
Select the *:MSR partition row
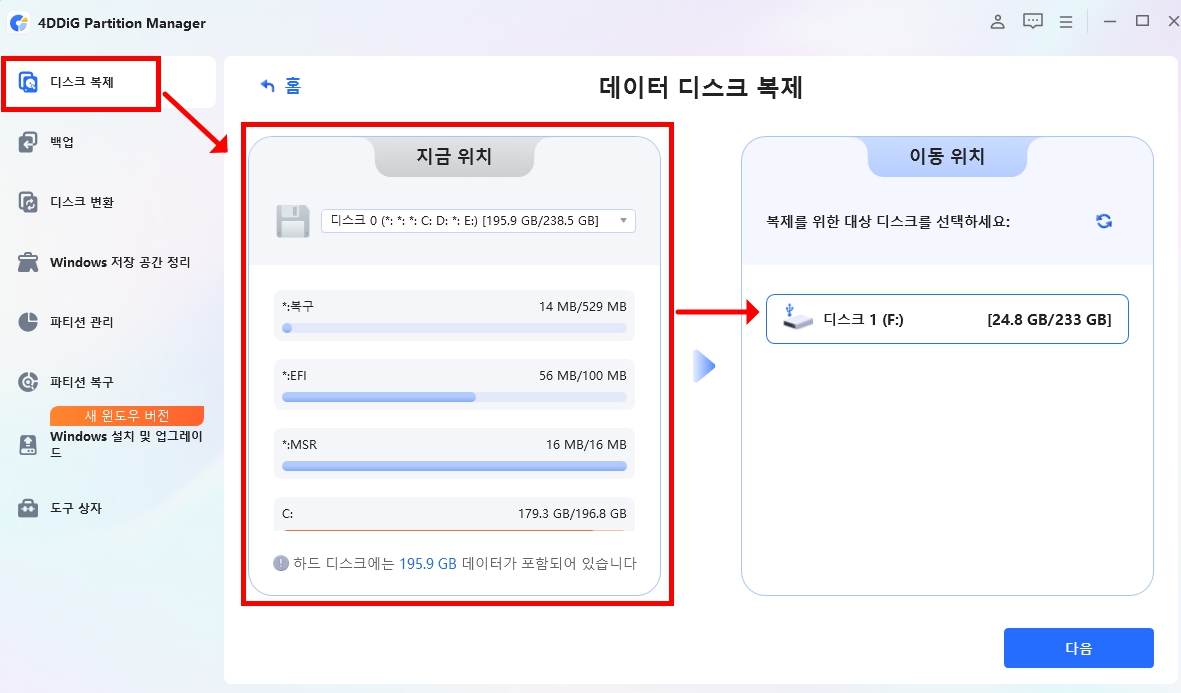(x=454, y=453)
